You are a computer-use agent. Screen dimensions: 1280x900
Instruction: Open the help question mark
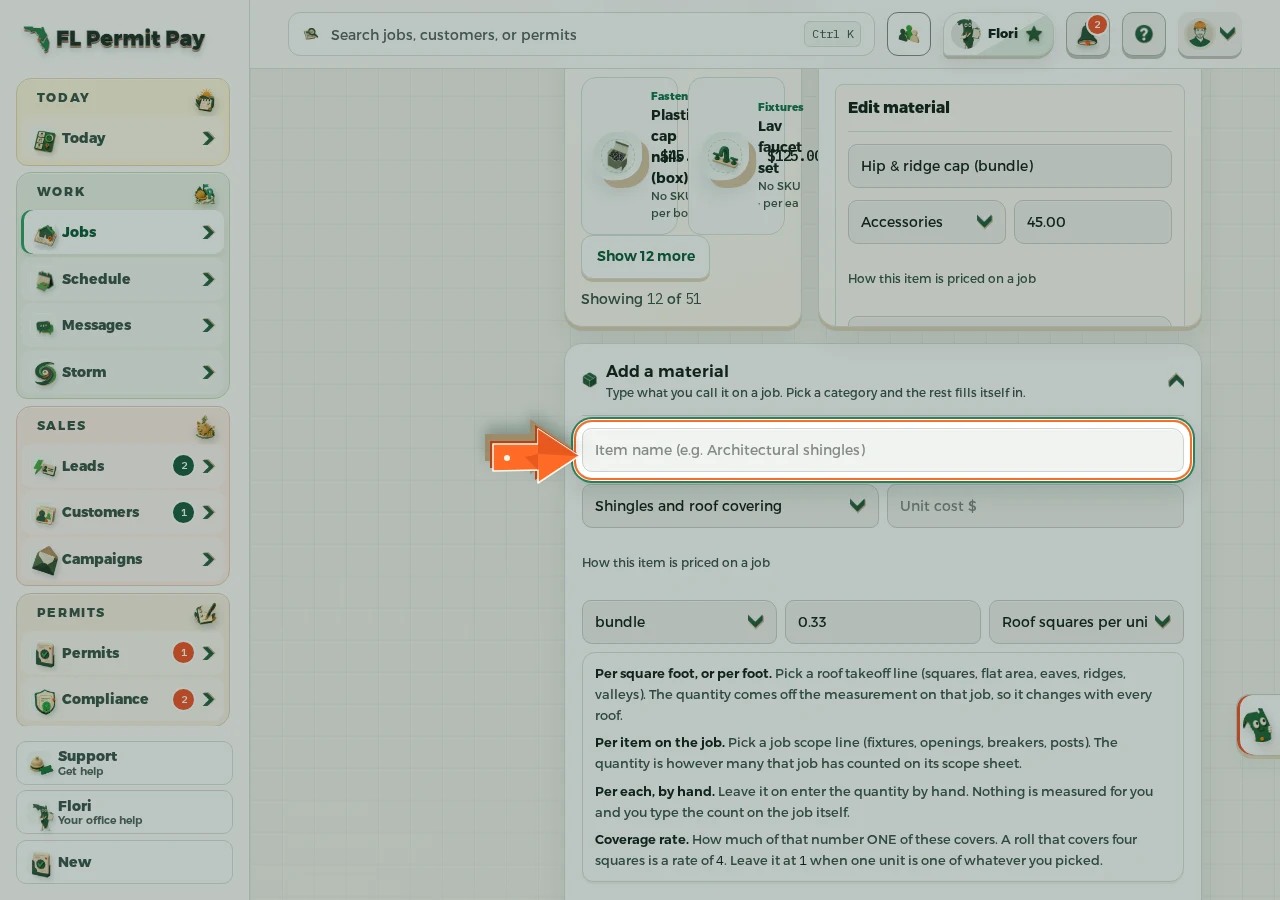tap(1144, 35)
